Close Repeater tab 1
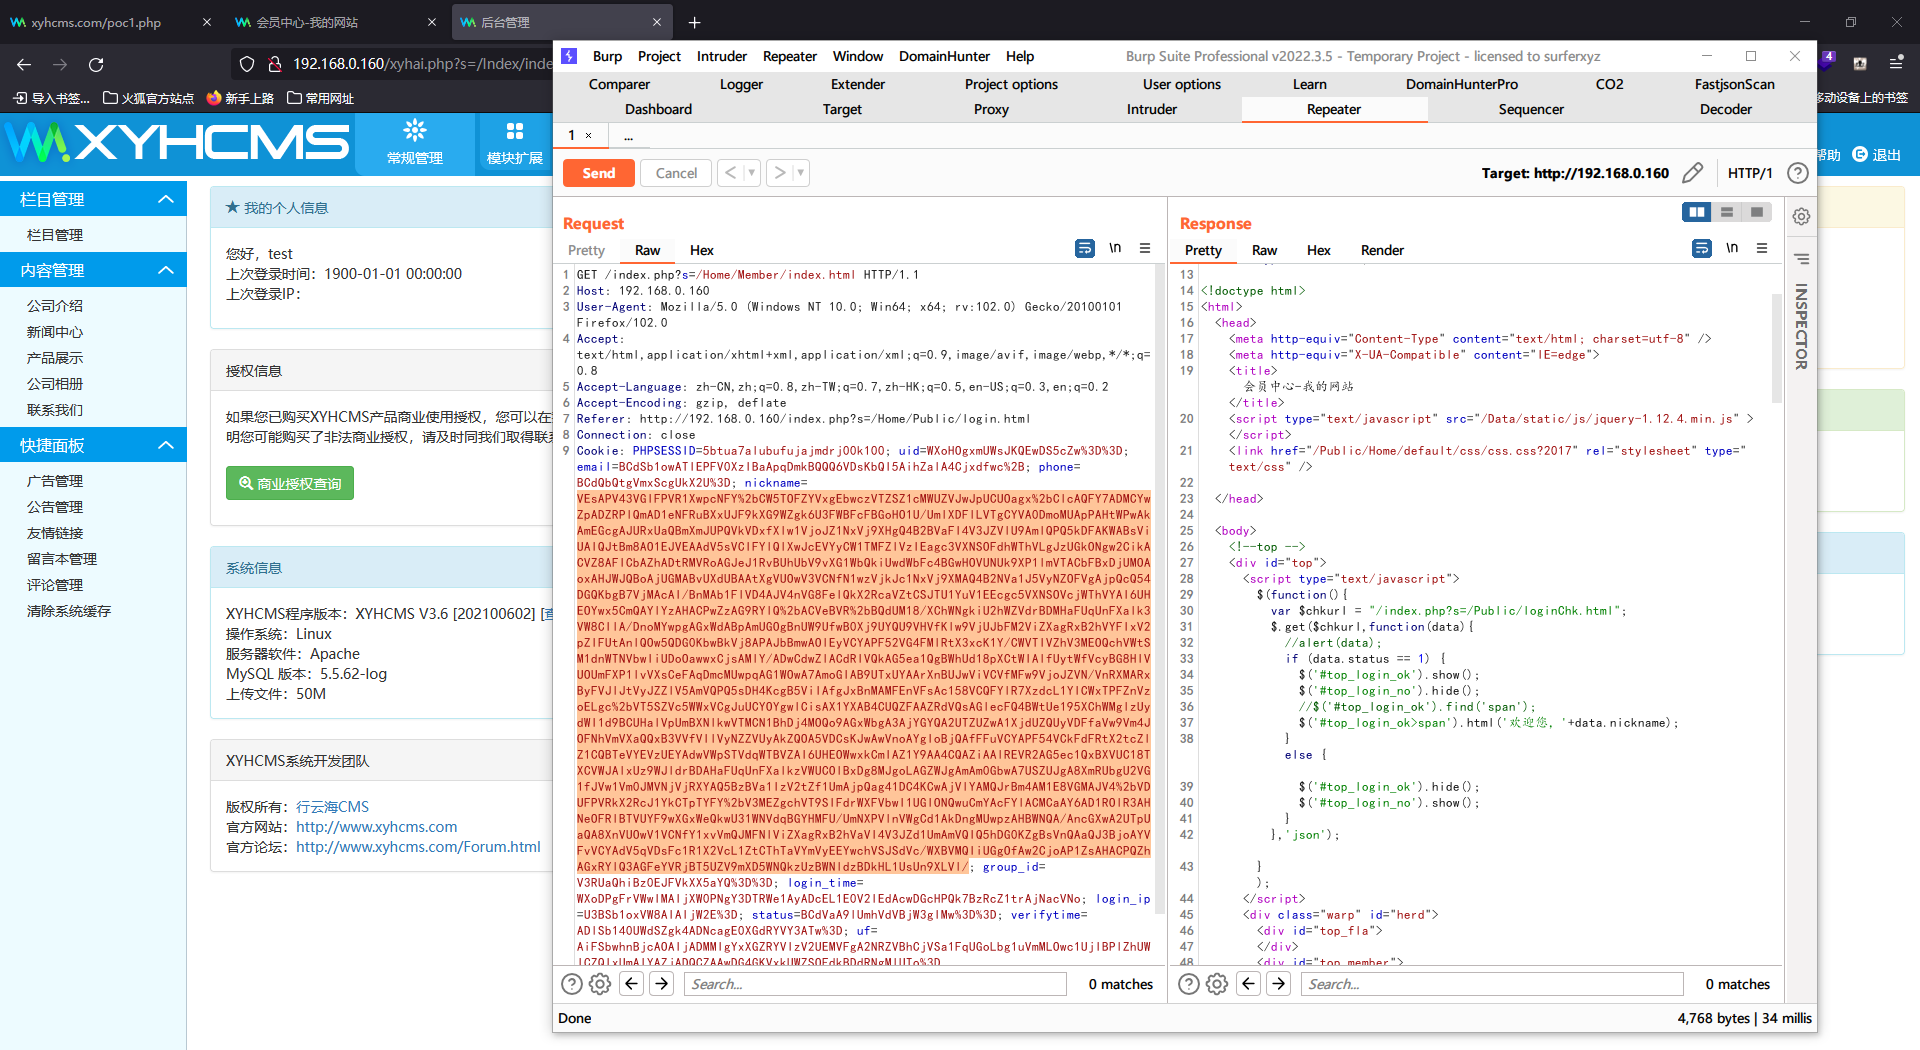The image size is (1920, 1050). coord(589,135)
